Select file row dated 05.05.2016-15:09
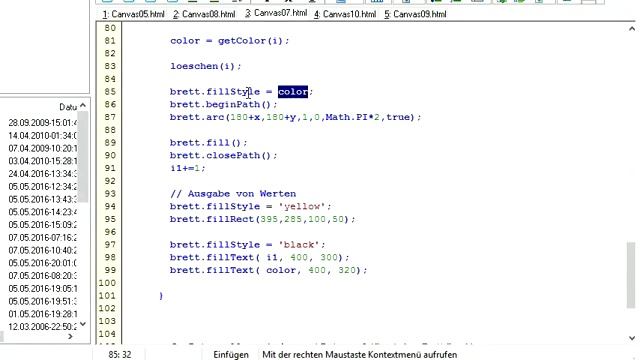The height and width of the screenshot is (360, 640). click(x=42, y=224)
